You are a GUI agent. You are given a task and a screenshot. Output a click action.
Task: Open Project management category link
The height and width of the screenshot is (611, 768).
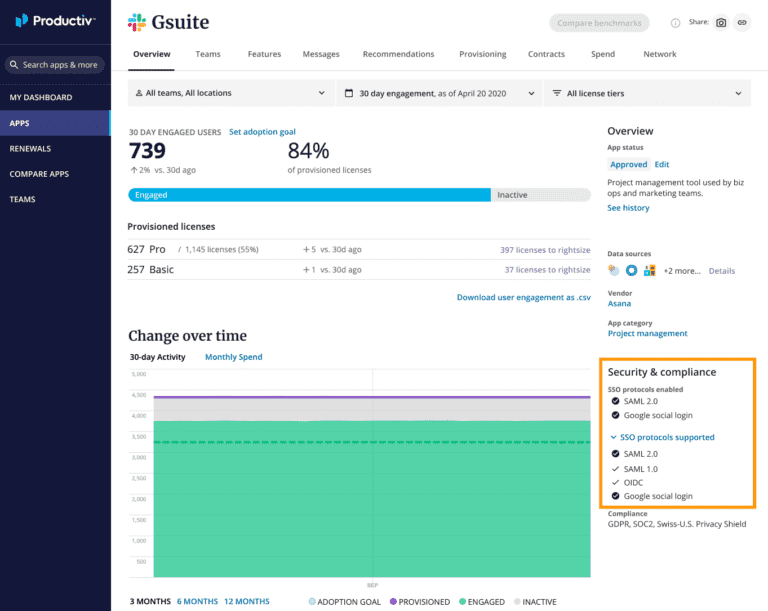[648, 333]
